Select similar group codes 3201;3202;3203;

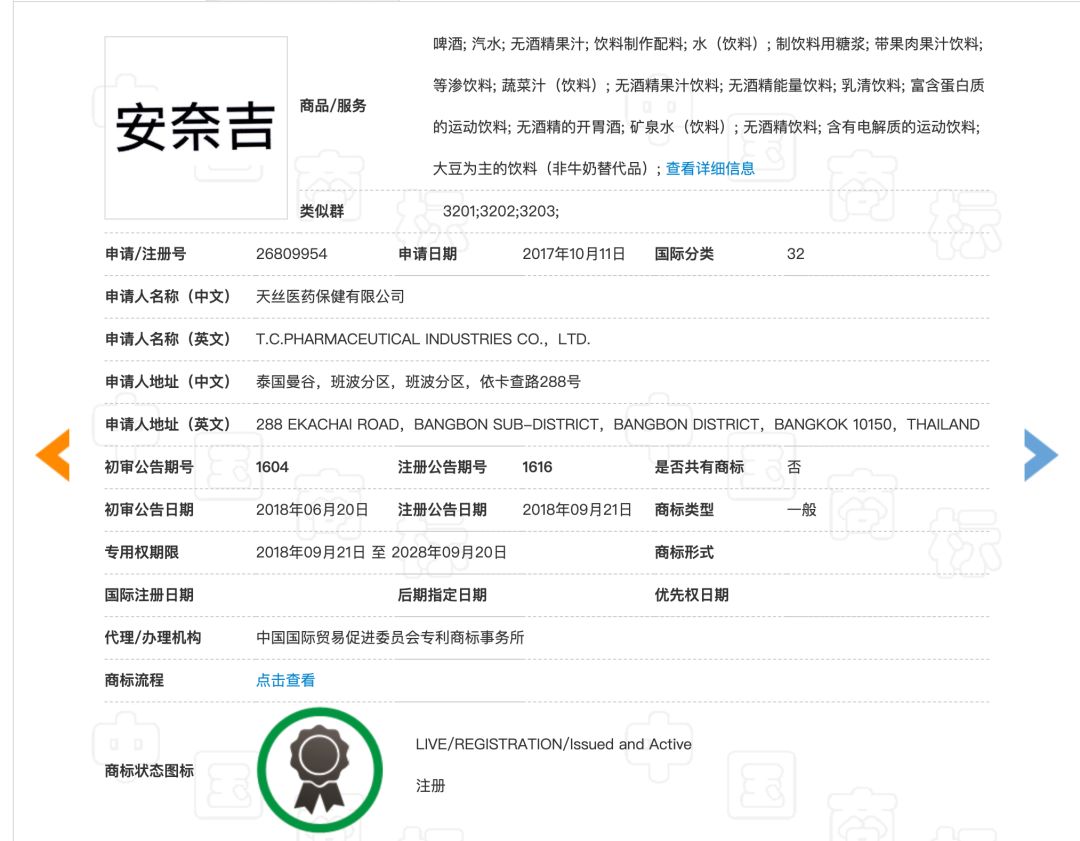pos(501,211)
